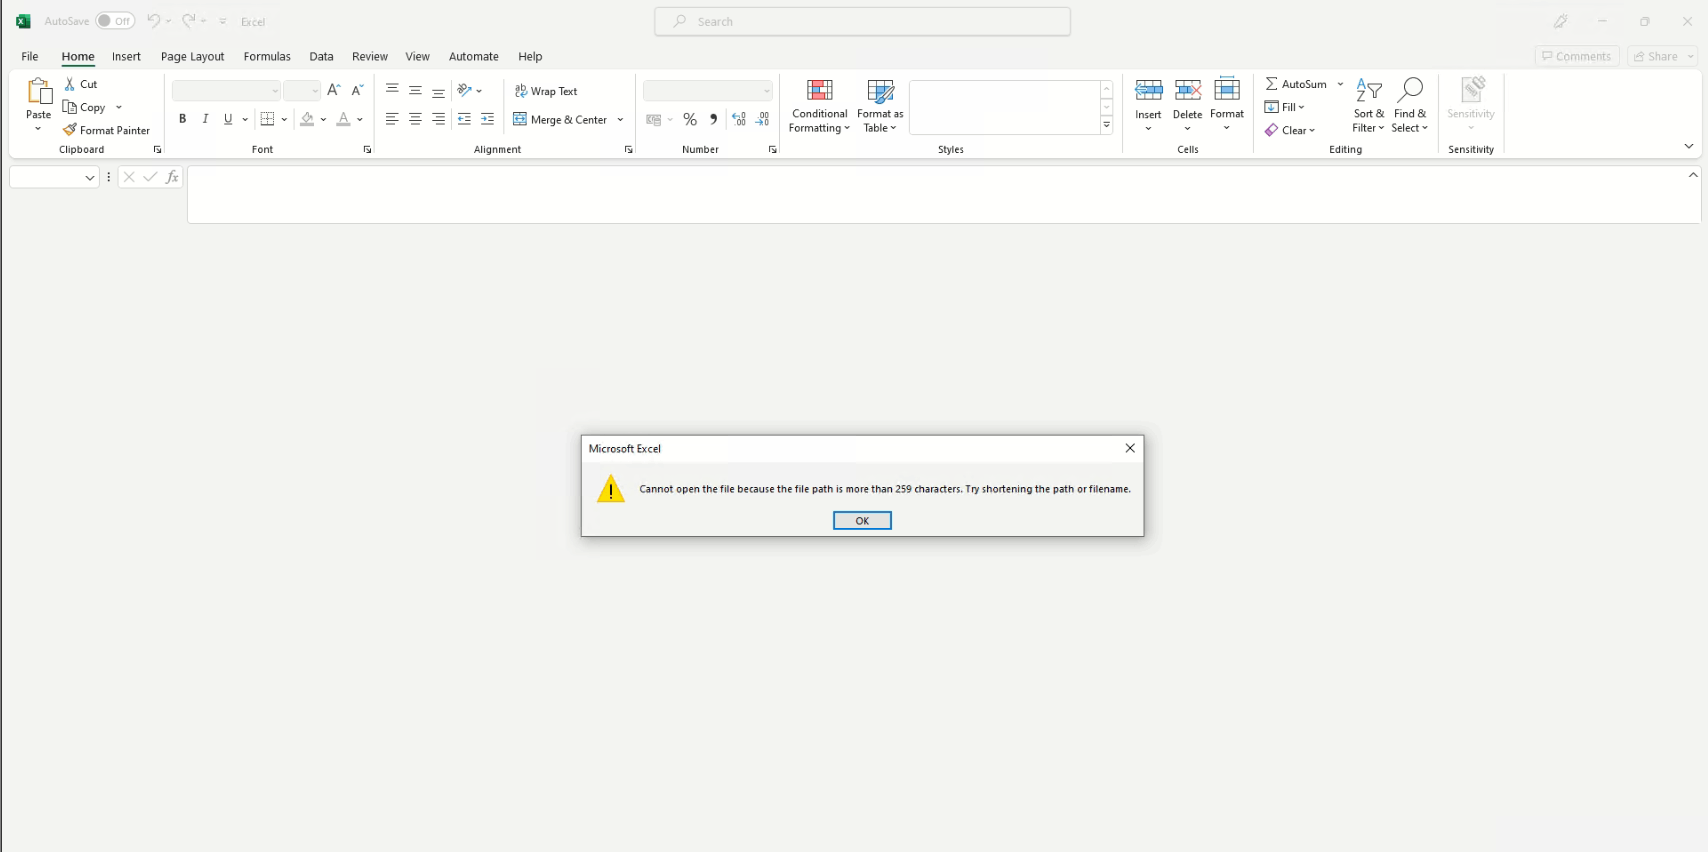Open the Help tab
1708x852 pixels.
tap(530, 56)
